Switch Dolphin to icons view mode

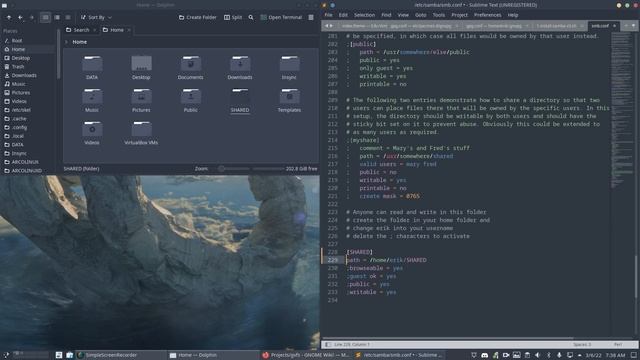(x=45, y=18)
